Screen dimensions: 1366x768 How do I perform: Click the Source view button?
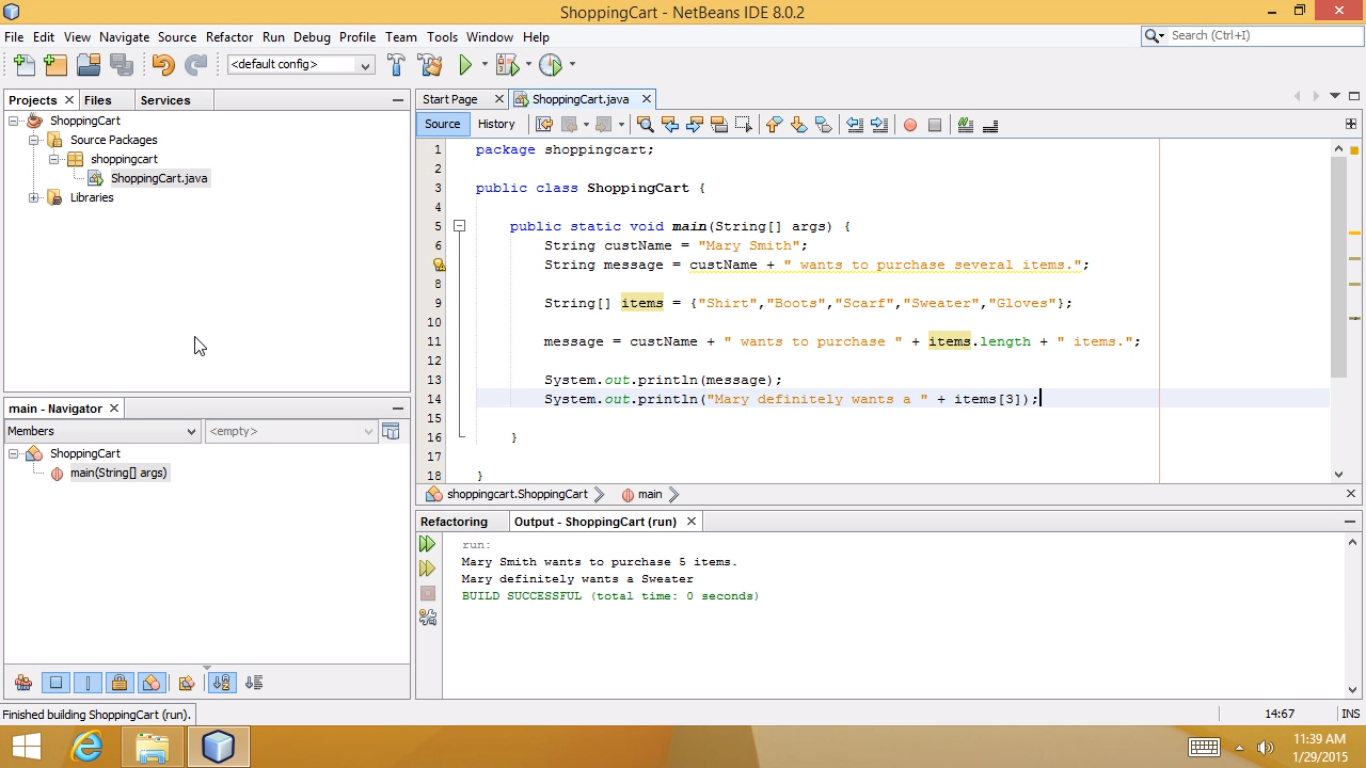point(442,124)
